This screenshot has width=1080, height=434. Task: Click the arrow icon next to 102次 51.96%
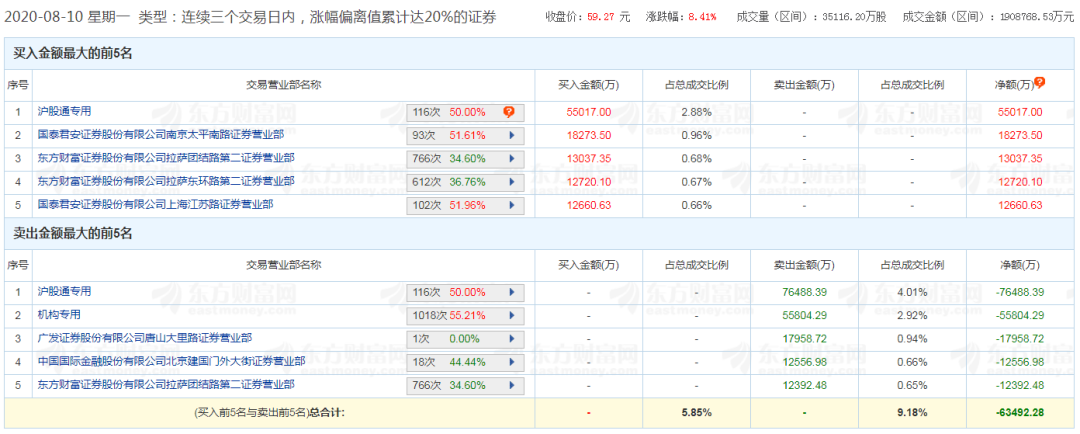pyautogui.click(x=511, y=205)
